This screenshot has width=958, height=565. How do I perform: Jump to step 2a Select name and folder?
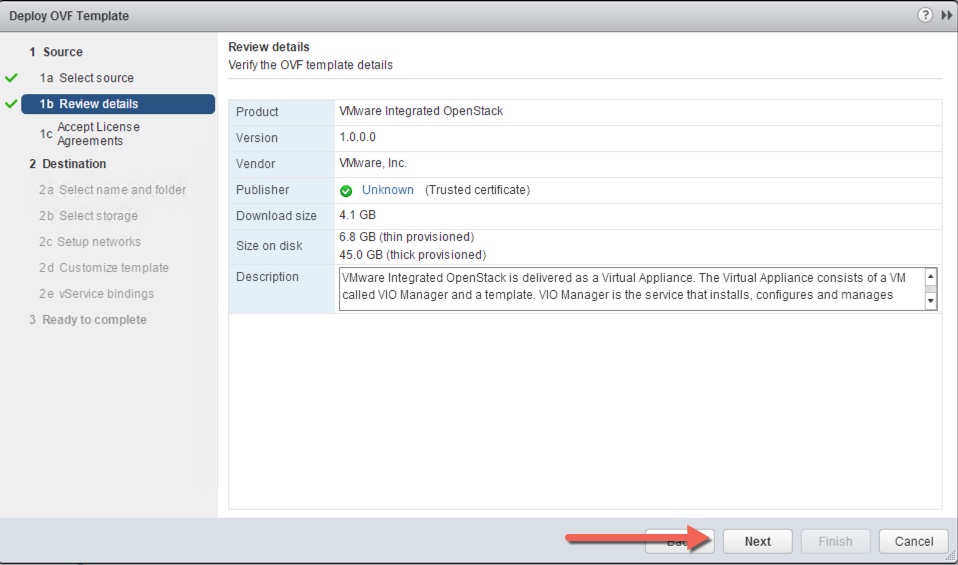coord(122,190)
